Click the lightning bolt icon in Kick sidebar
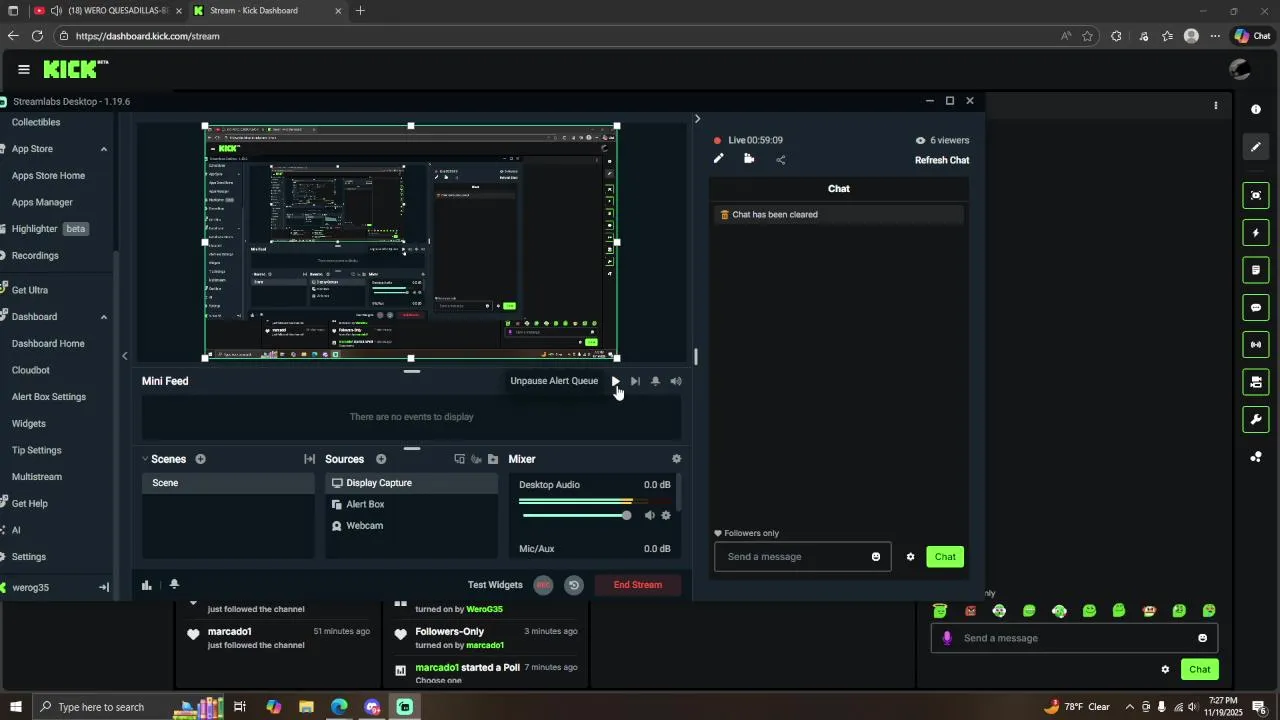This screenshot has height=720, width=1280. click(x=1256, y=233)
